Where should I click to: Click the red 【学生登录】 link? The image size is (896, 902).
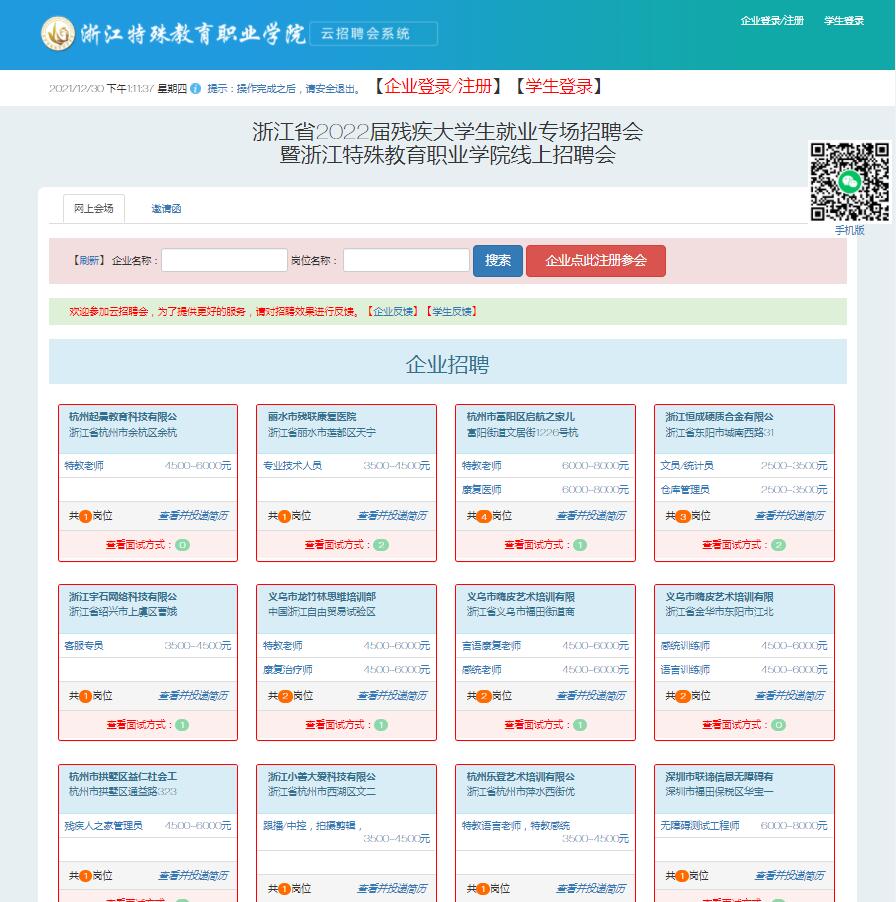click(558, 87)
